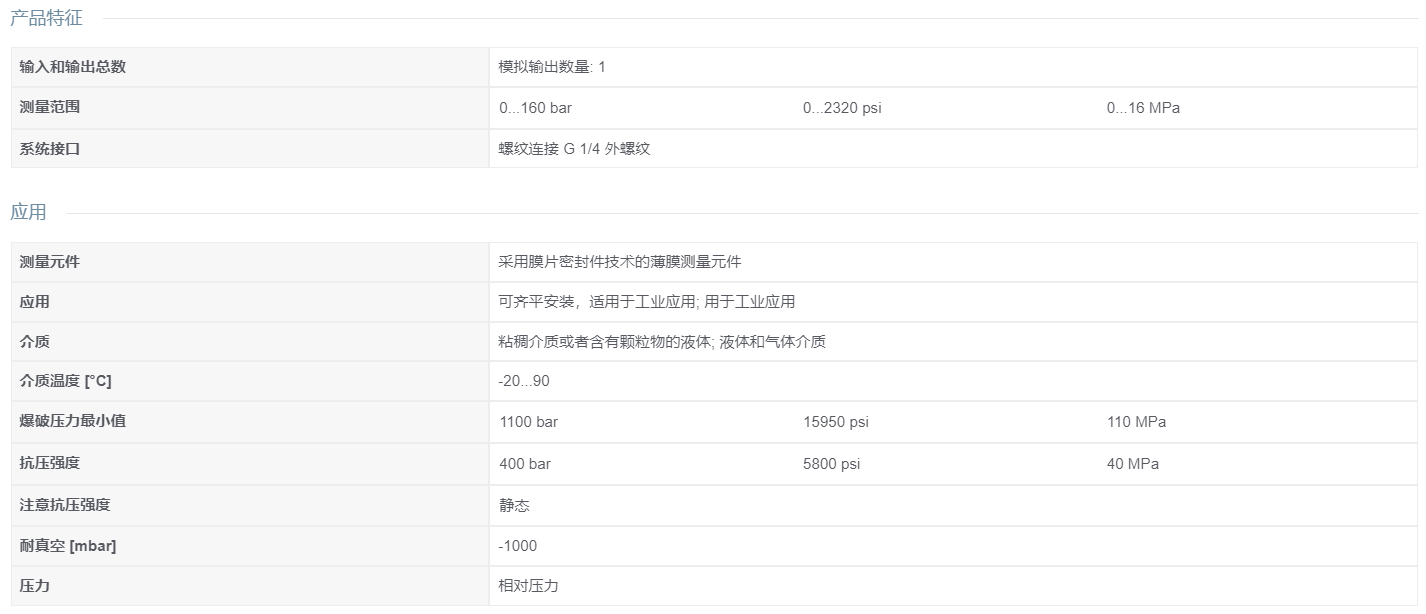Click the 耐真空 [mbar] row label
The width and height of the screenshot is (1426, 614).
pyautogui.click(x=69, y=546)
